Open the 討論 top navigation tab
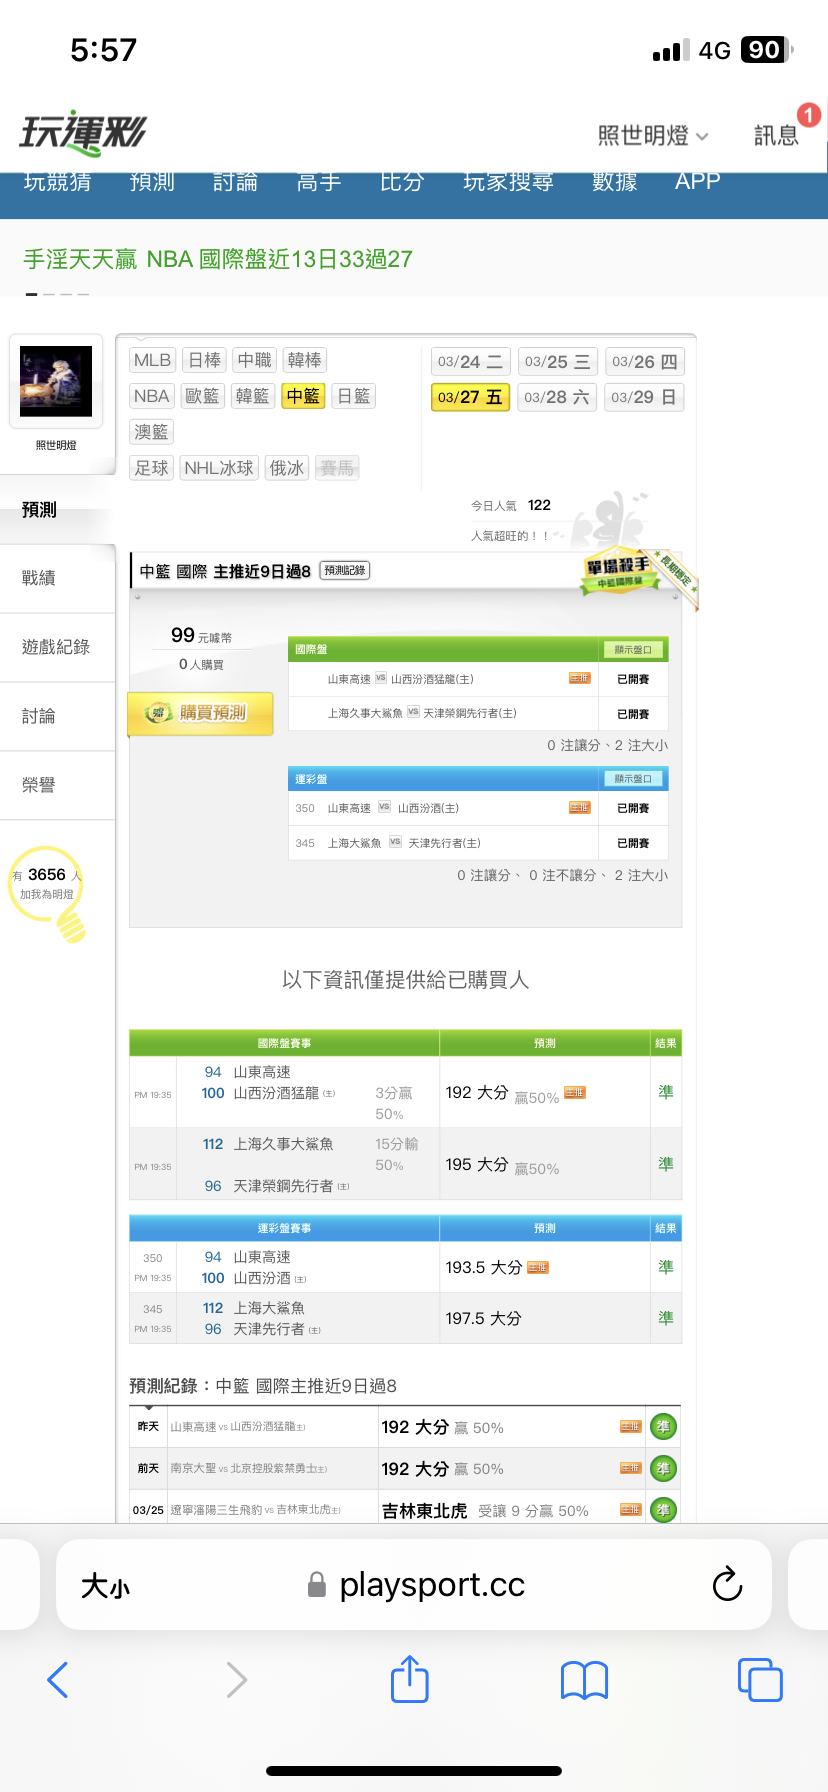828x1792 pixels. (236, 182)
